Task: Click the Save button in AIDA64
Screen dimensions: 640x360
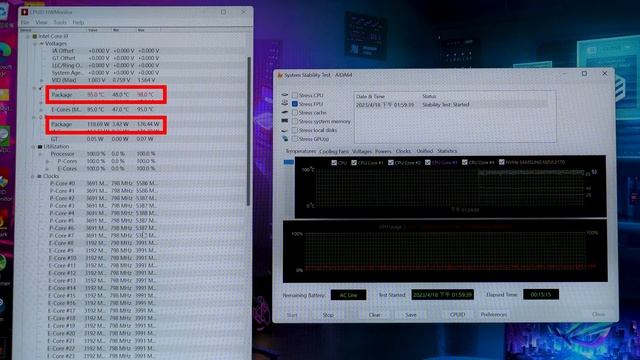Action: 411,315
